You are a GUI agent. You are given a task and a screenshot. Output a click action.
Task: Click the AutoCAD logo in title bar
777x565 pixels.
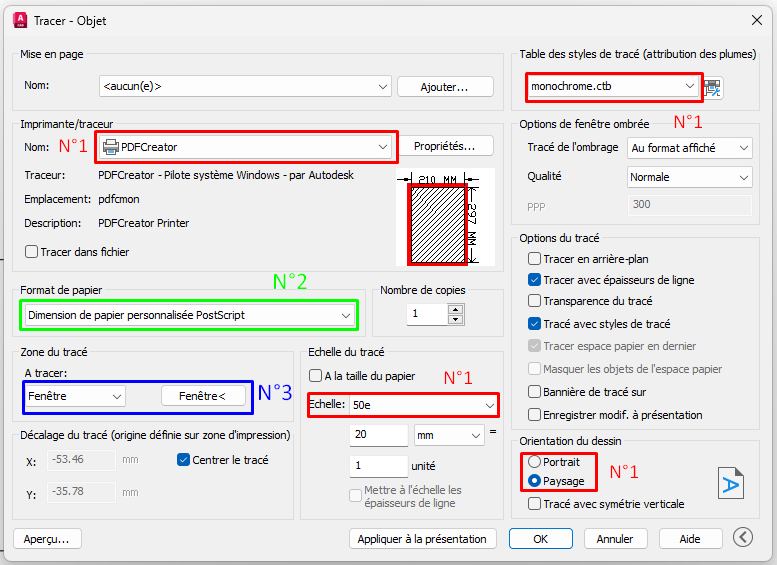[20, 20]
